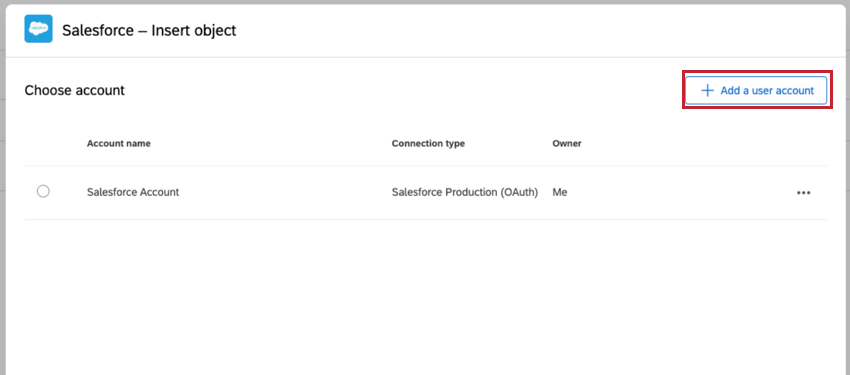Click the Owner column header
The height and width of the screenshot is (375, 850).
point(567,144)
